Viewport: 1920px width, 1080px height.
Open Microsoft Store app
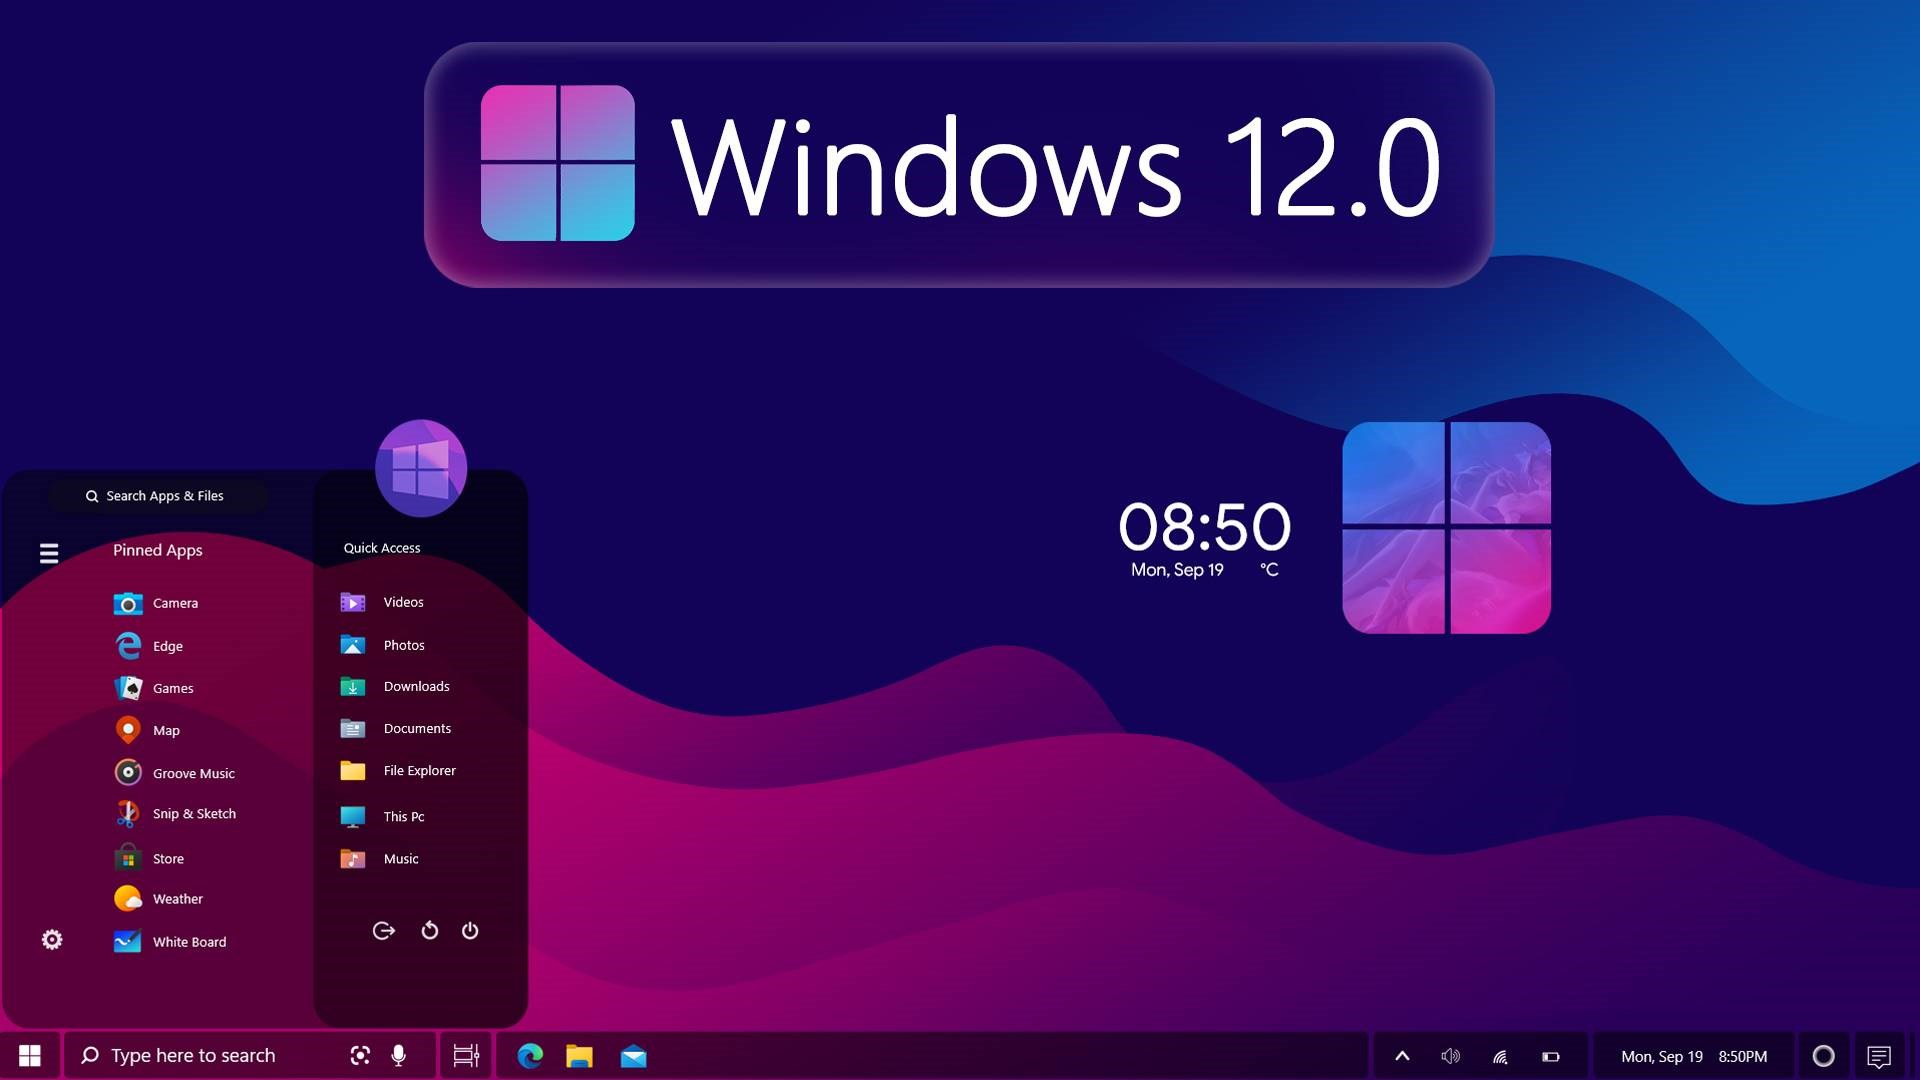tap(166, 858)
